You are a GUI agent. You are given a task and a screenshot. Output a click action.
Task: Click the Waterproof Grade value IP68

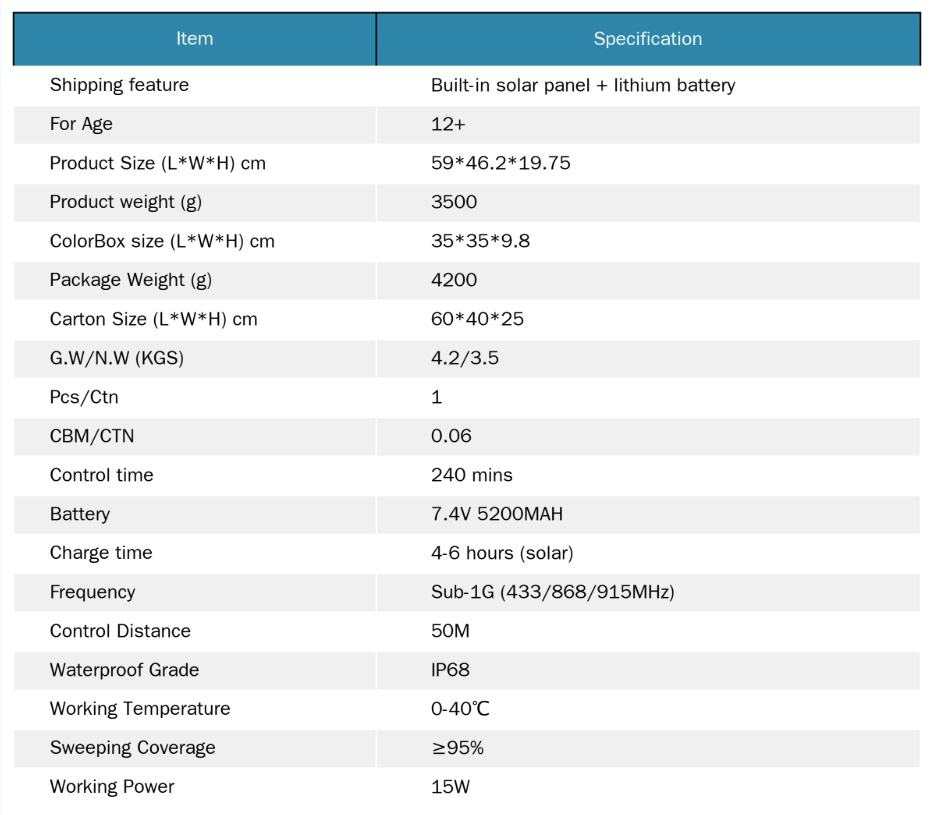pos(450,670)
